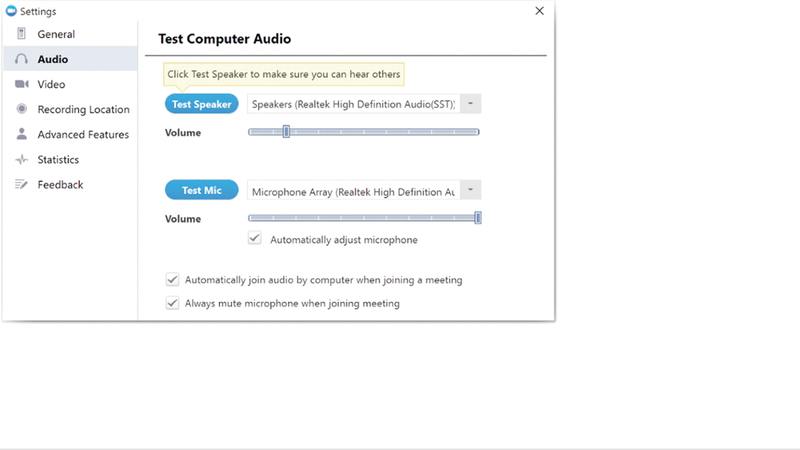Click the Audio headphones icon
The height and width of the screenshot is (450, 800).
coord(21,59)
